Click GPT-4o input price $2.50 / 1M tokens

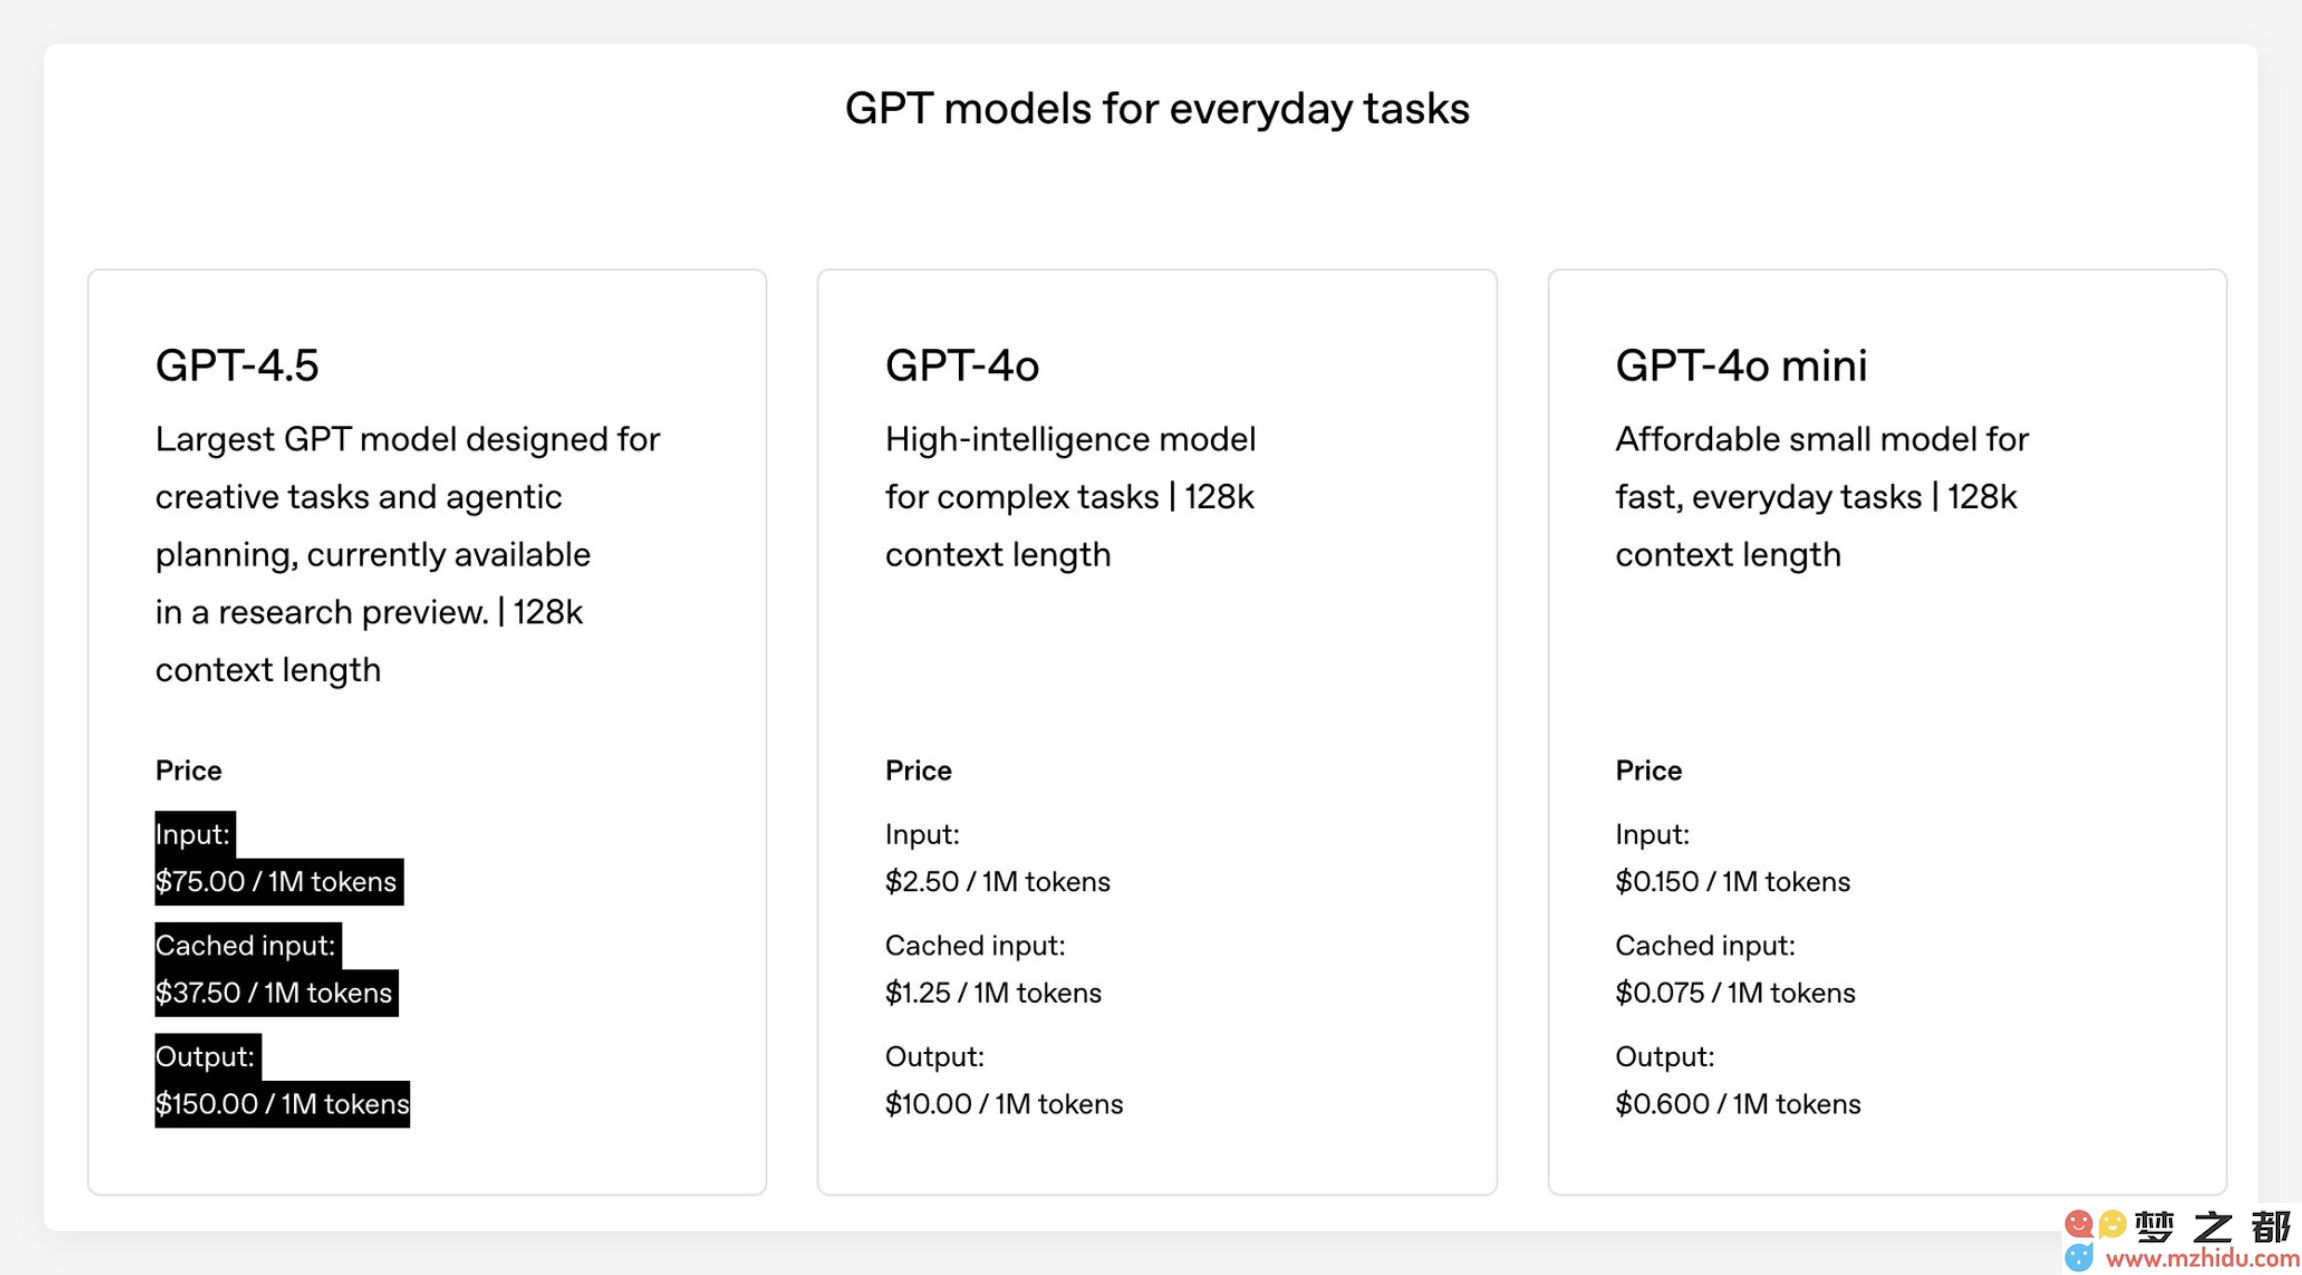(998, 881)
